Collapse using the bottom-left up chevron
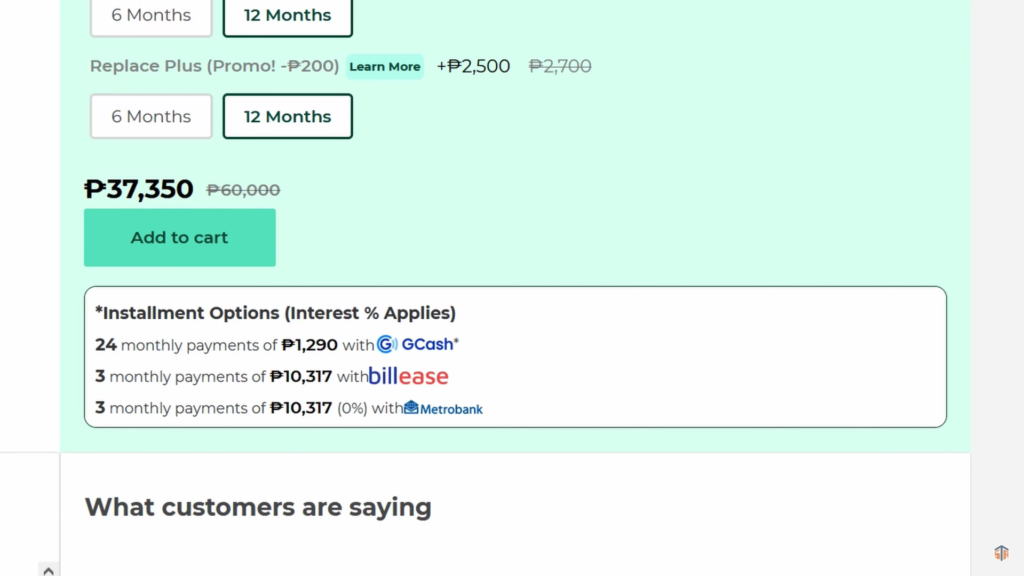Screen dimensions: 1024x576 pyautogui.click(x=48, y=570)
